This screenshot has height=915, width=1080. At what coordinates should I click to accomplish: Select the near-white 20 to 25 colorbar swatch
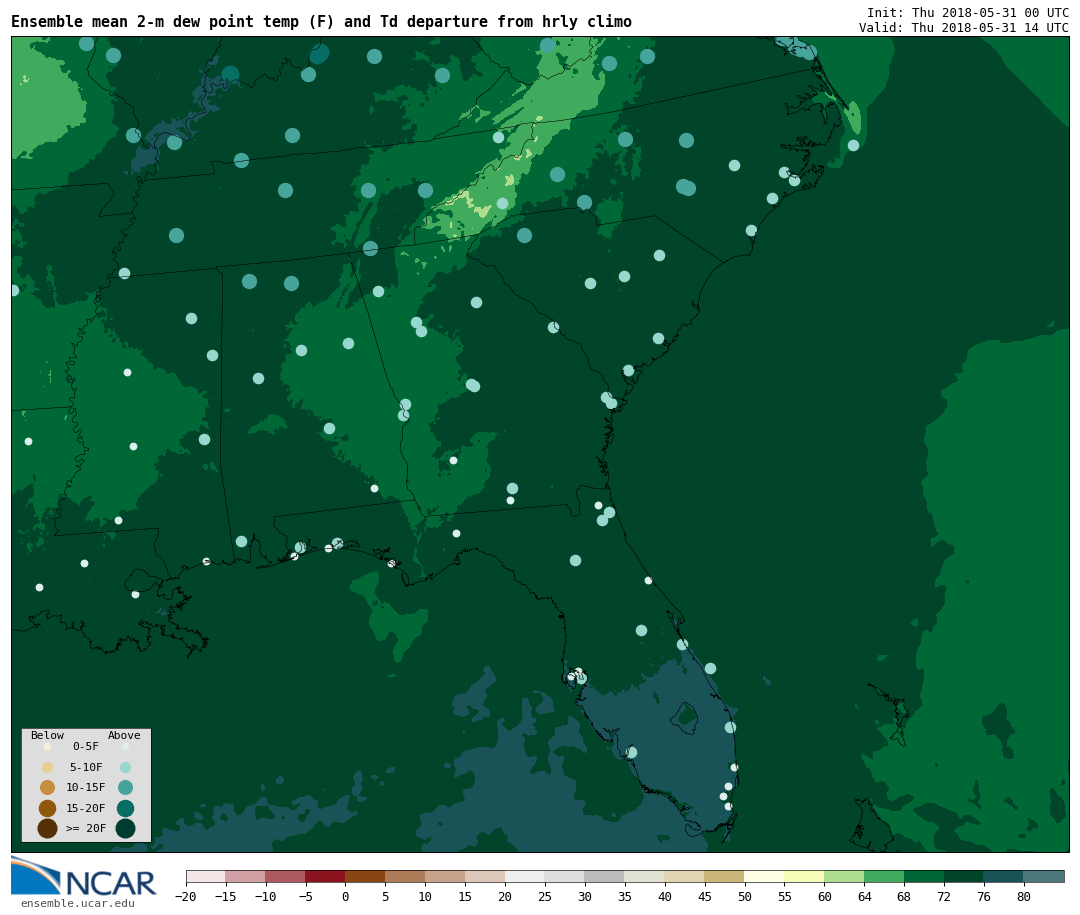coord(525,876)
